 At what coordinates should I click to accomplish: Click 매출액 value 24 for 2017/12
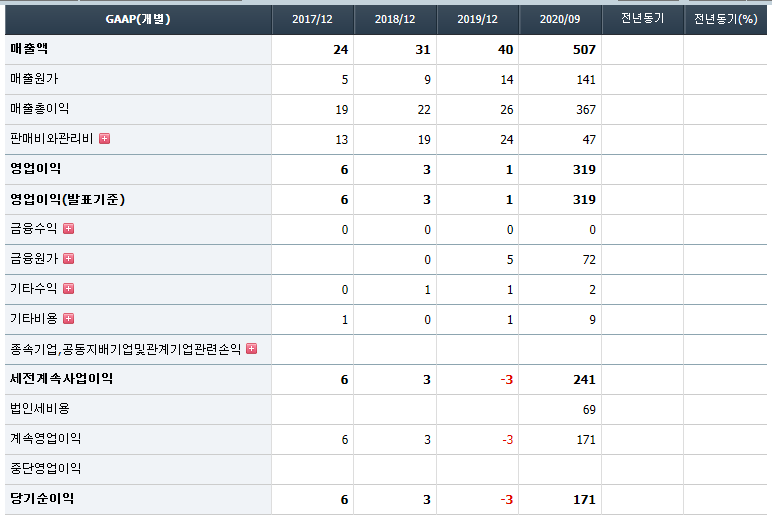341,50
